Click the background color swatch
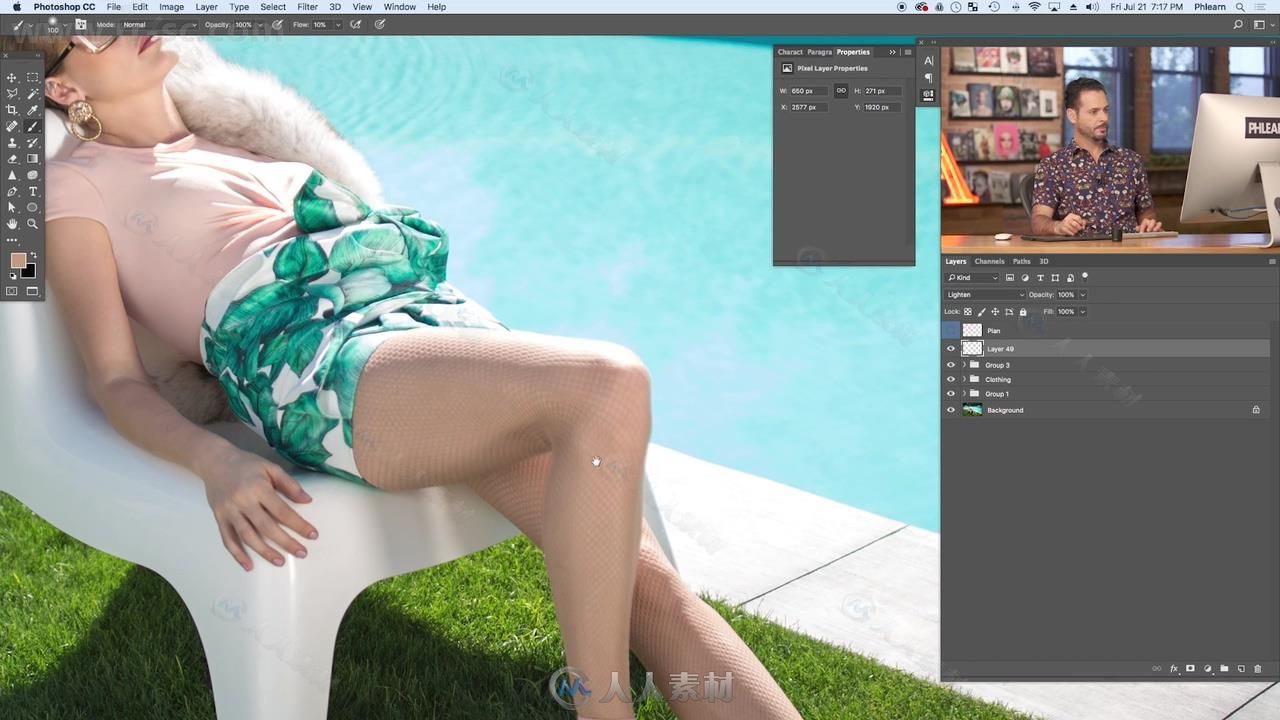This screenshot has height=720, width=1280. point(29,271)
